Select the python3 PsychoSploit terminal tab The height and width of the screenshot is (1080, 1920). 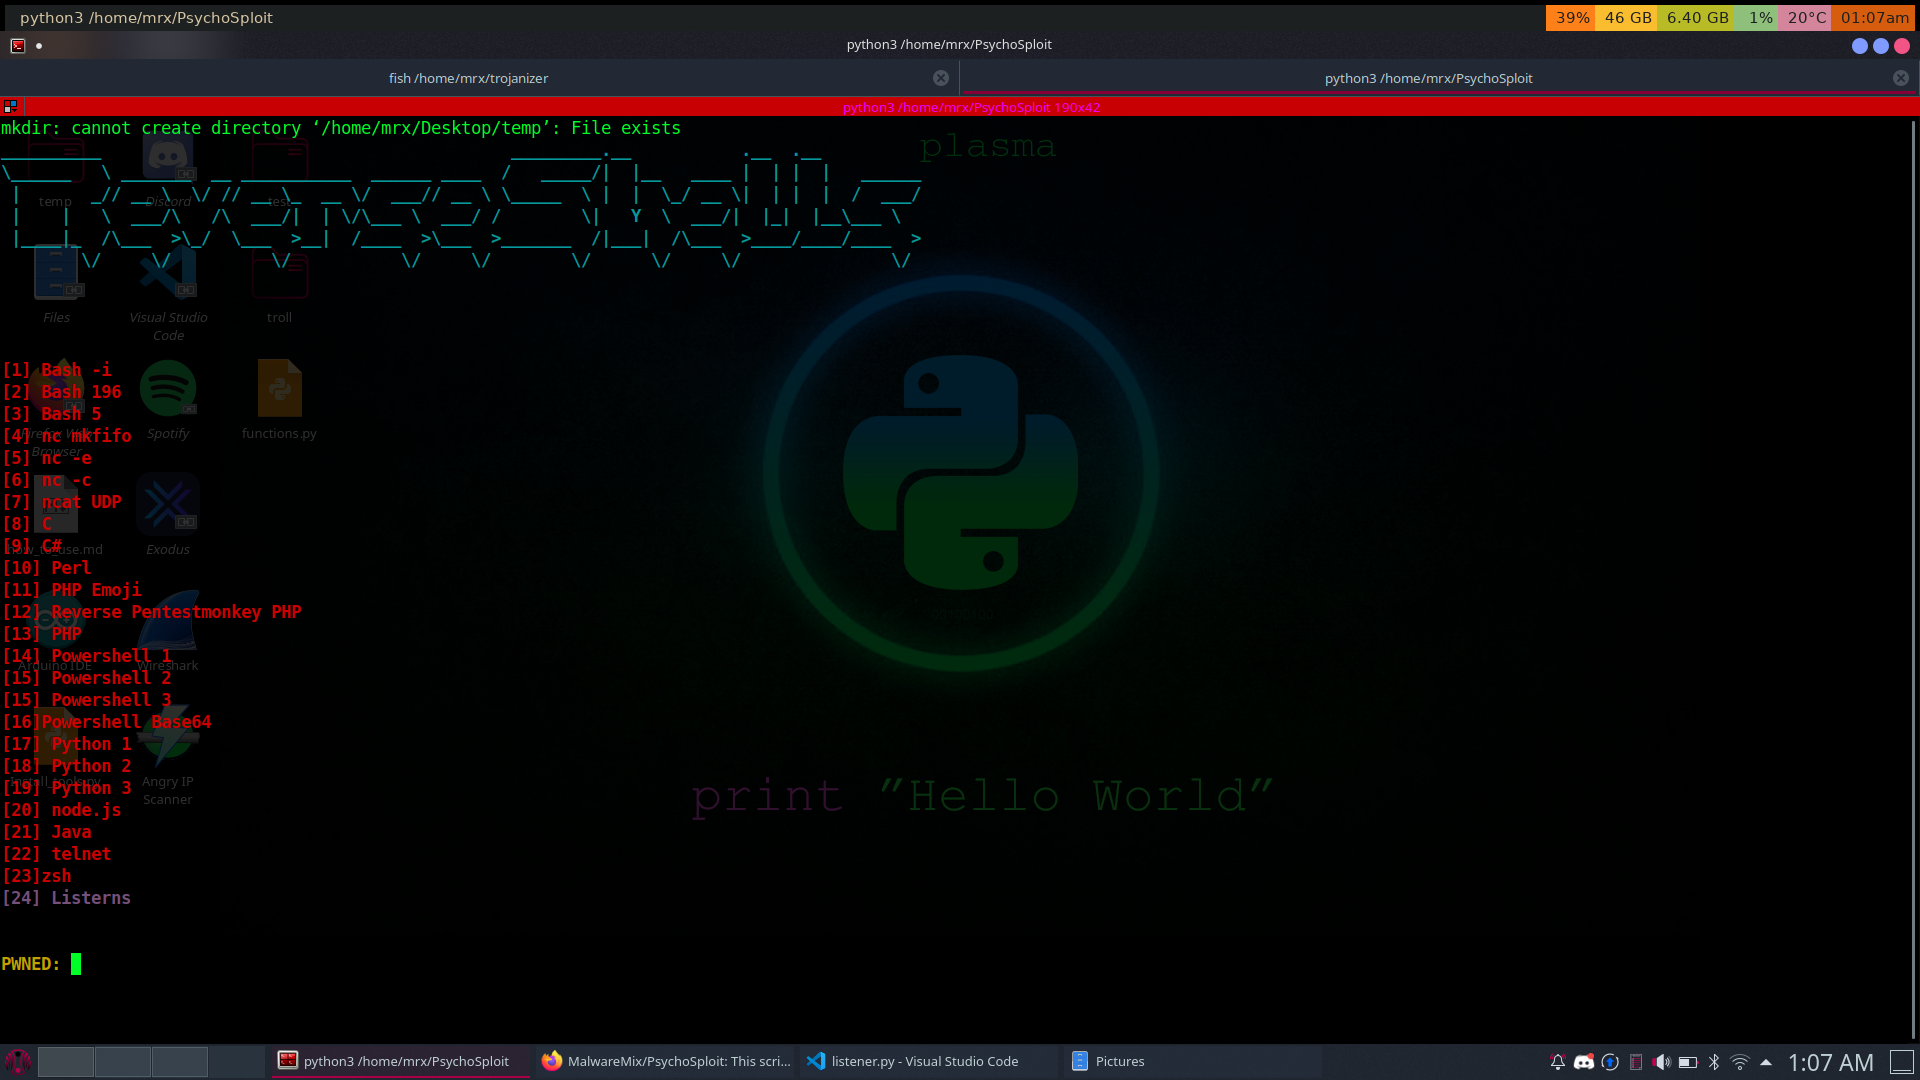click(1427, 78)
